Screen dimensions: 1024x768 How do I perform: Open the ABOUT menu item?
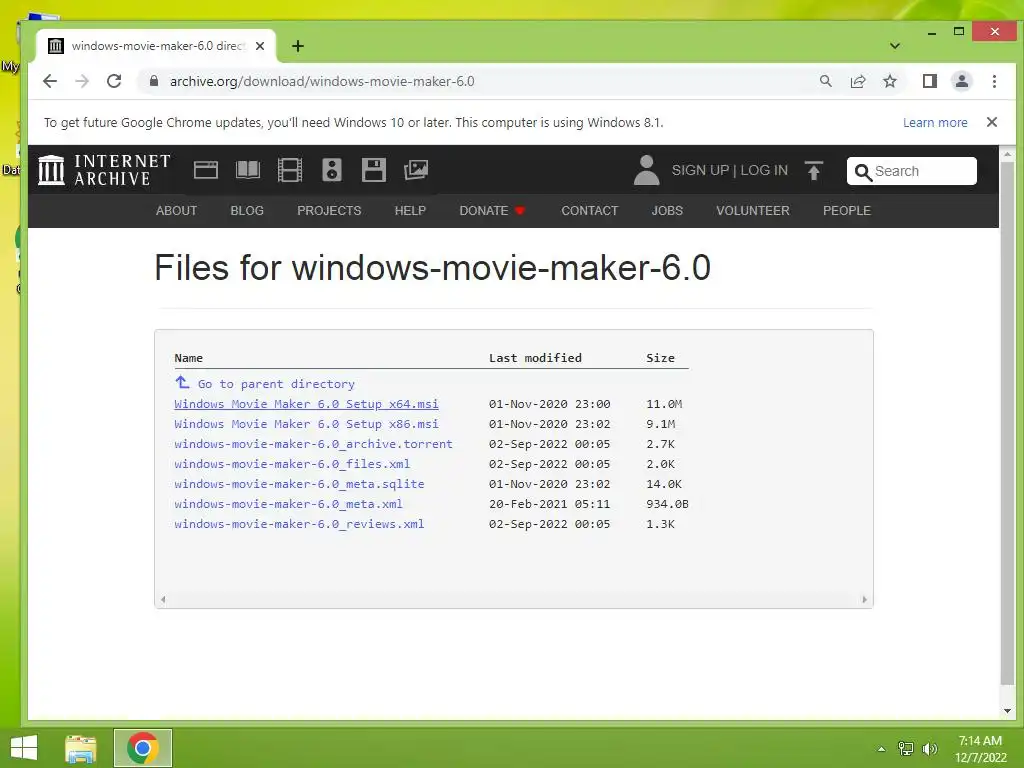176,210
